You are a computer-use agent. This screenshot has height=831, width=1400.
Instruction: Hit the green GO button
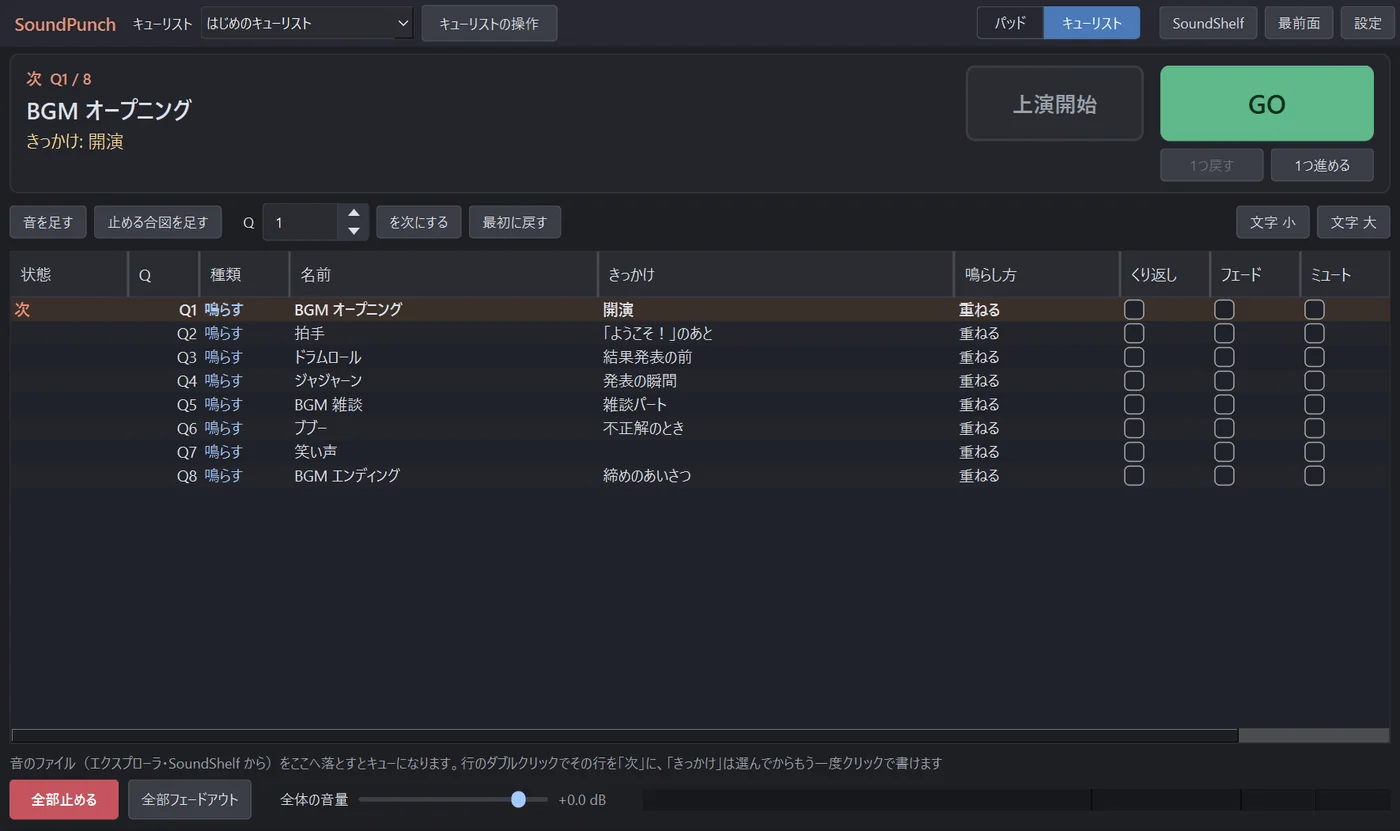point(1266,104)
